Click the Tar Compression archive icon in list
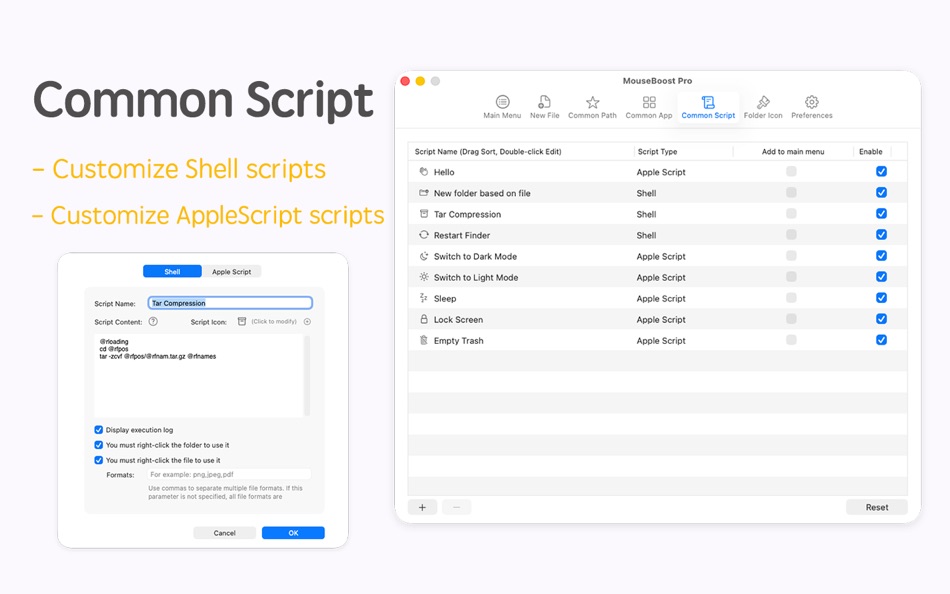Image resolution: width=950 pixels, height=594 pixels. point(424,214)
